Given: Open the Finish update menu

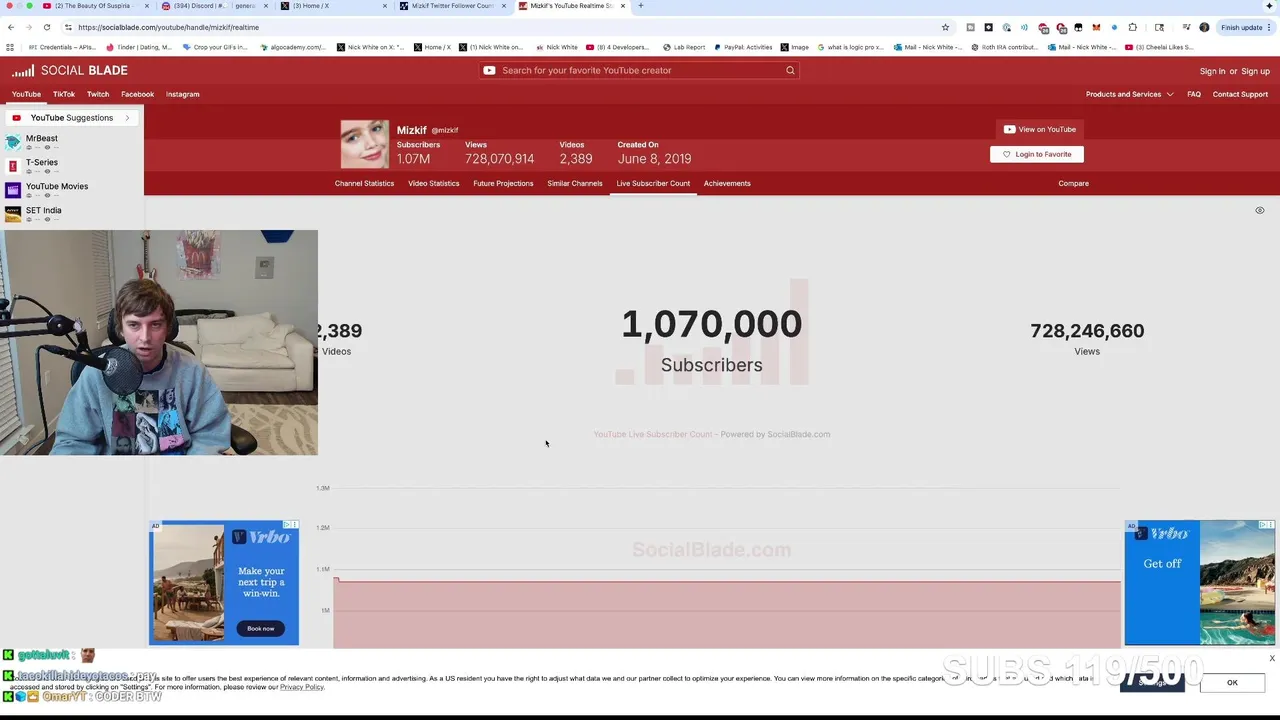Looking at the screenshot, I should 1244,27.
